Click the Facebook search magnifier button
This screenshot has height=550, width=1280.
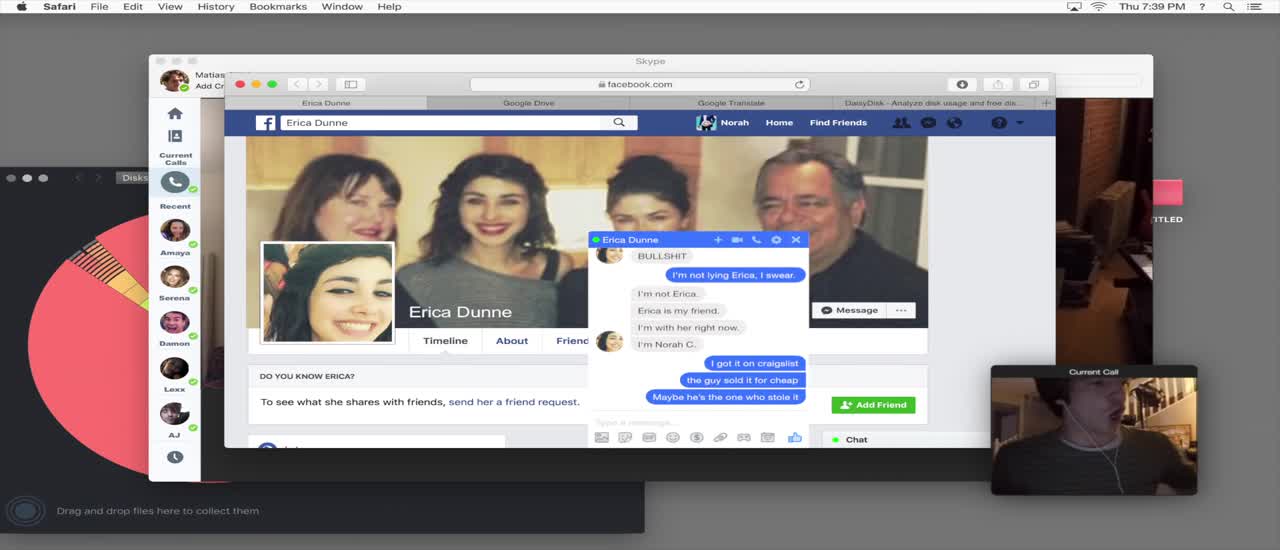621,123
